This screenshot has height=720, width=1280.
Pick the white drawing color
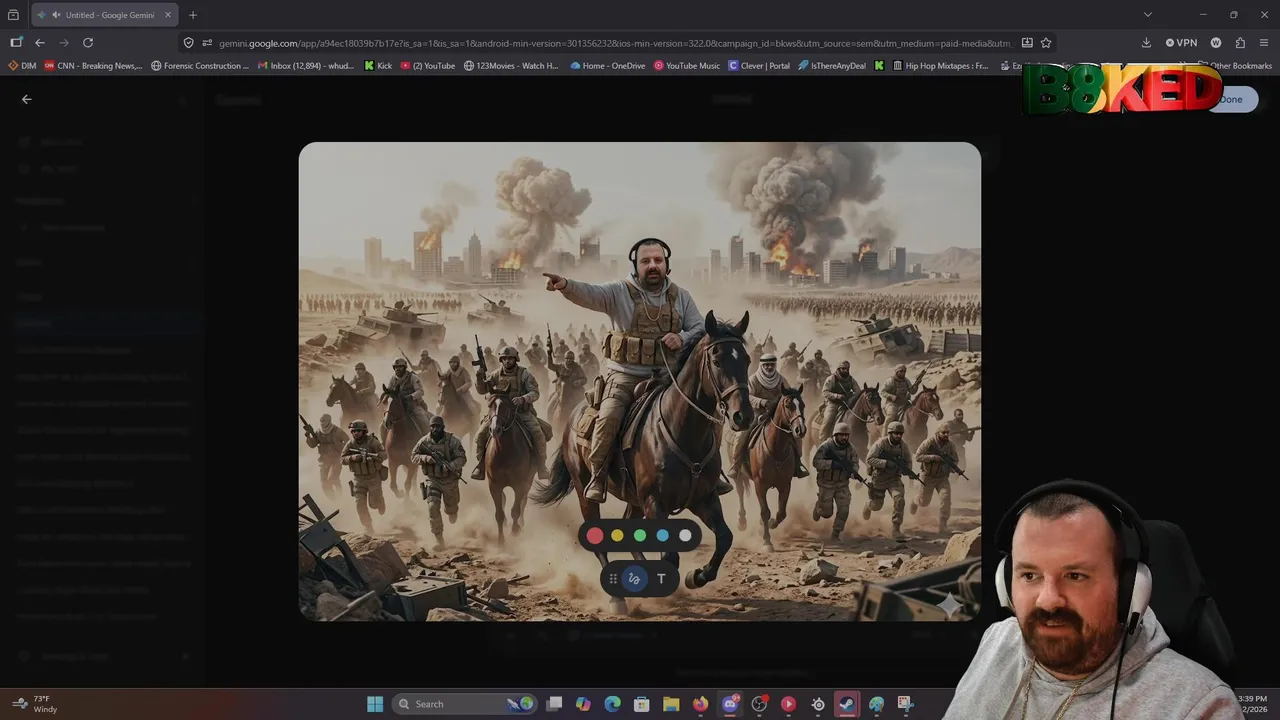click(685, 536)
